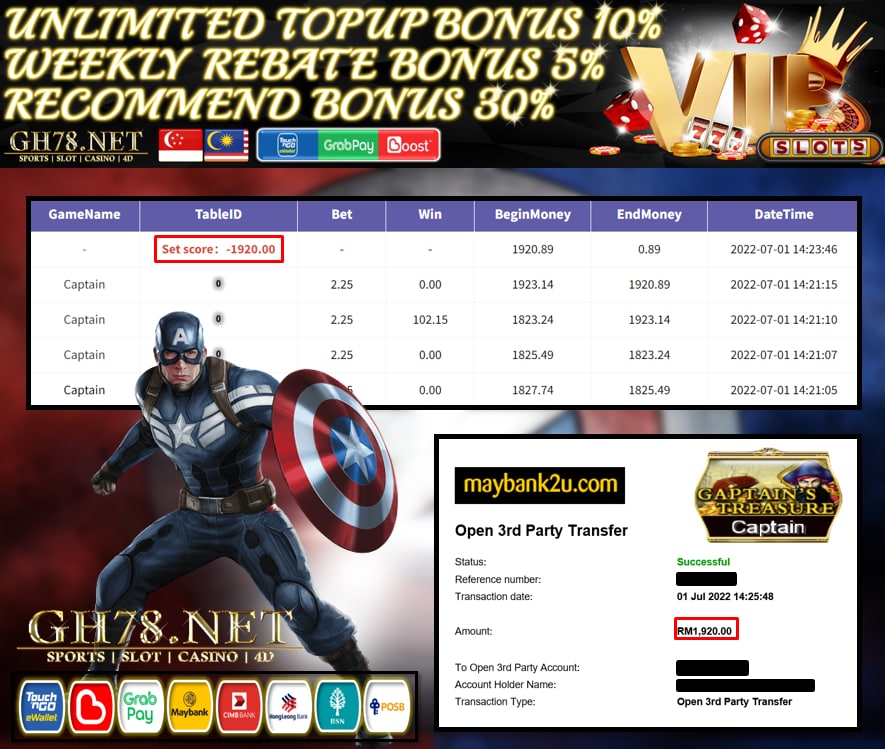Click the Bet value 2.25 in the 14:21:15 row

tap(341, 284)
